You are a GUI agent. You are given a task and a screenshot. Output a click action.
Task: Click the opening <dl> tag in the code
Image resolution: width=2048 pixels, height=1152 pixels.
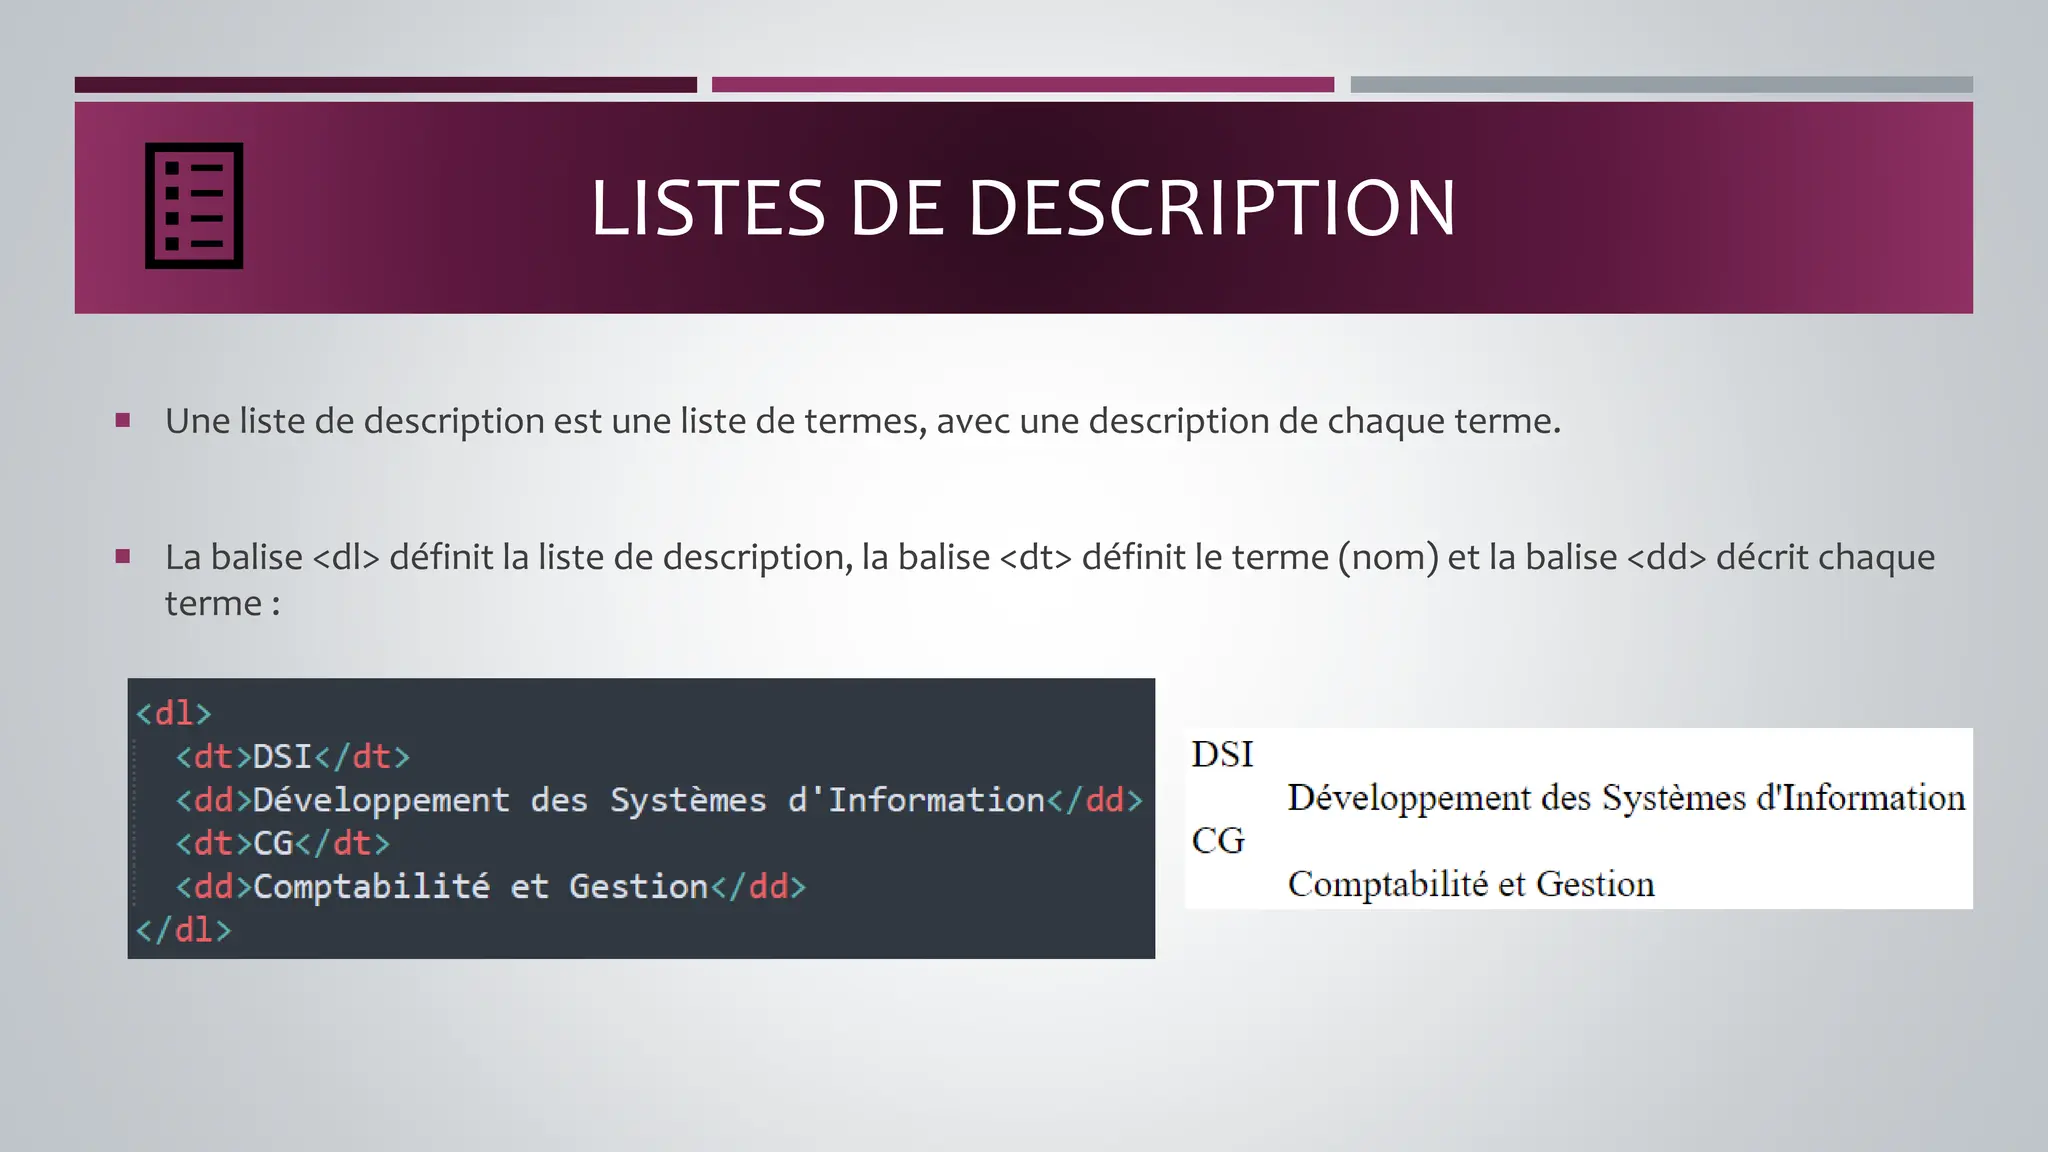(174, 713)
